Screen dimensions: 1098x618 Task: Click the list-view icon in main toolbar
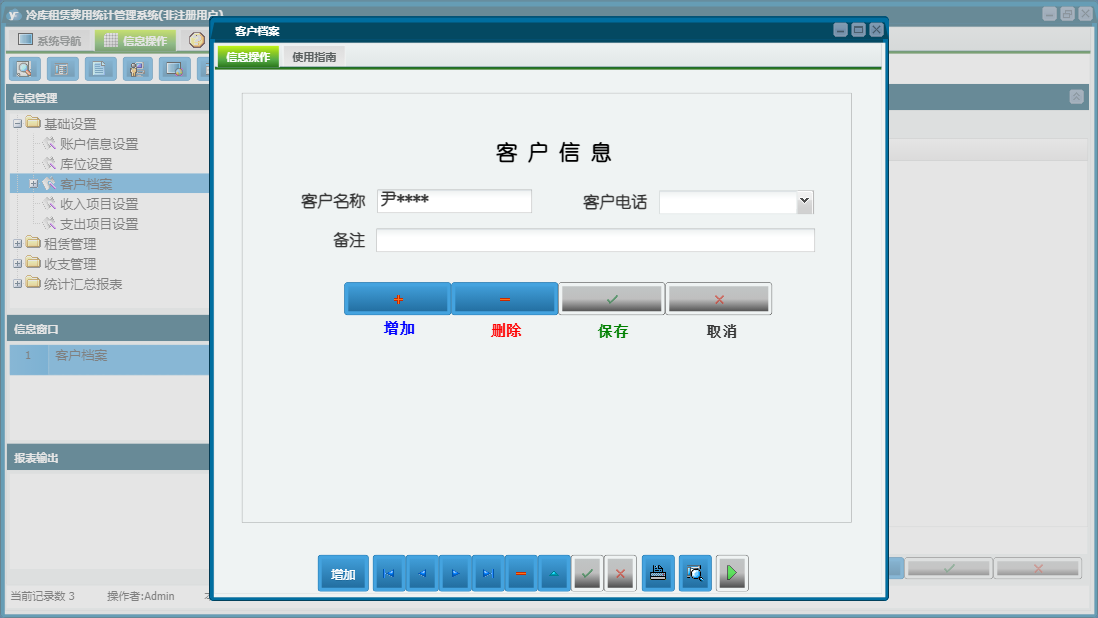pos(62,69)
